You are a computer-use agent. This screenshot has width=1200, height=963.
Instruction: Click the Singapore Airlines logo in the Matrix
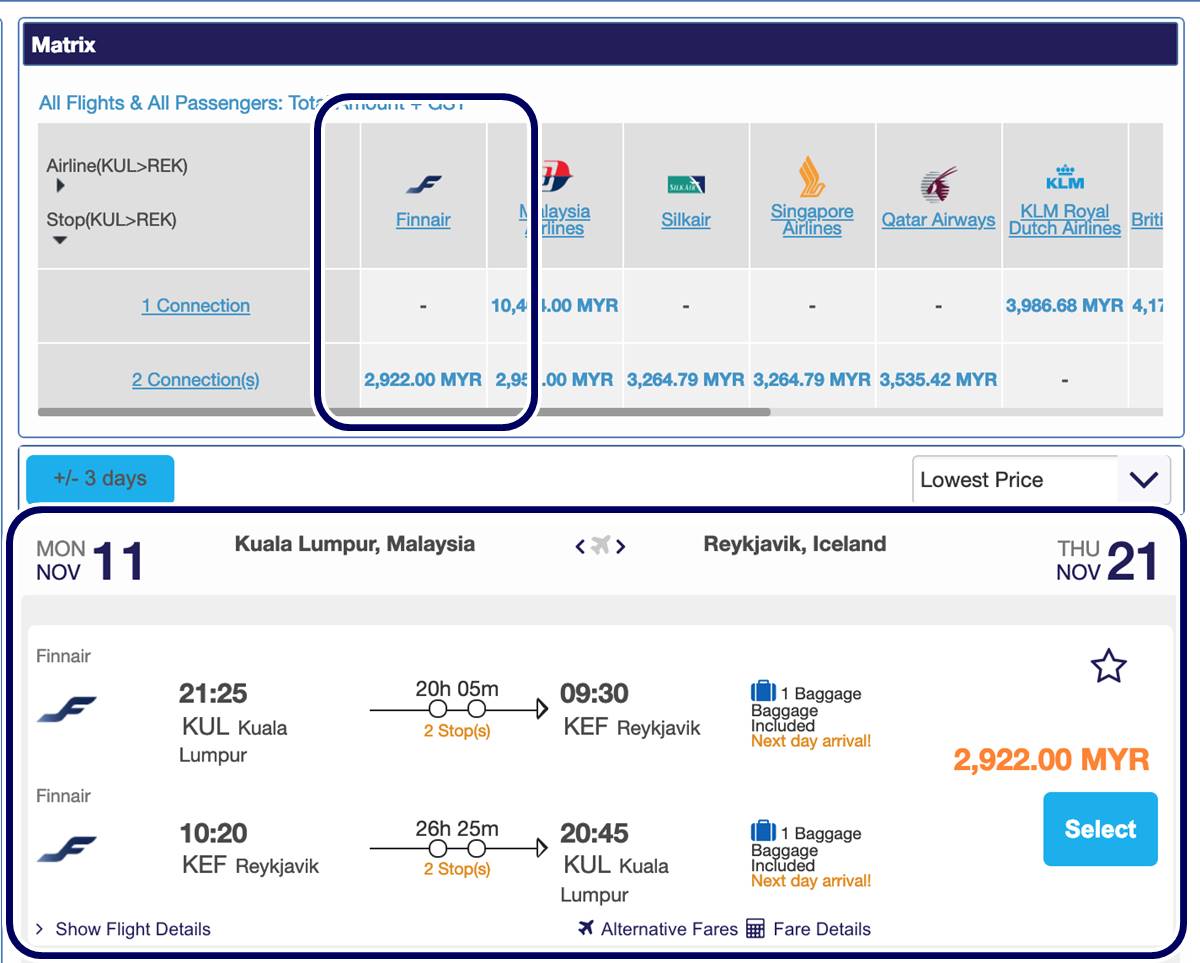tap(812, 177)
